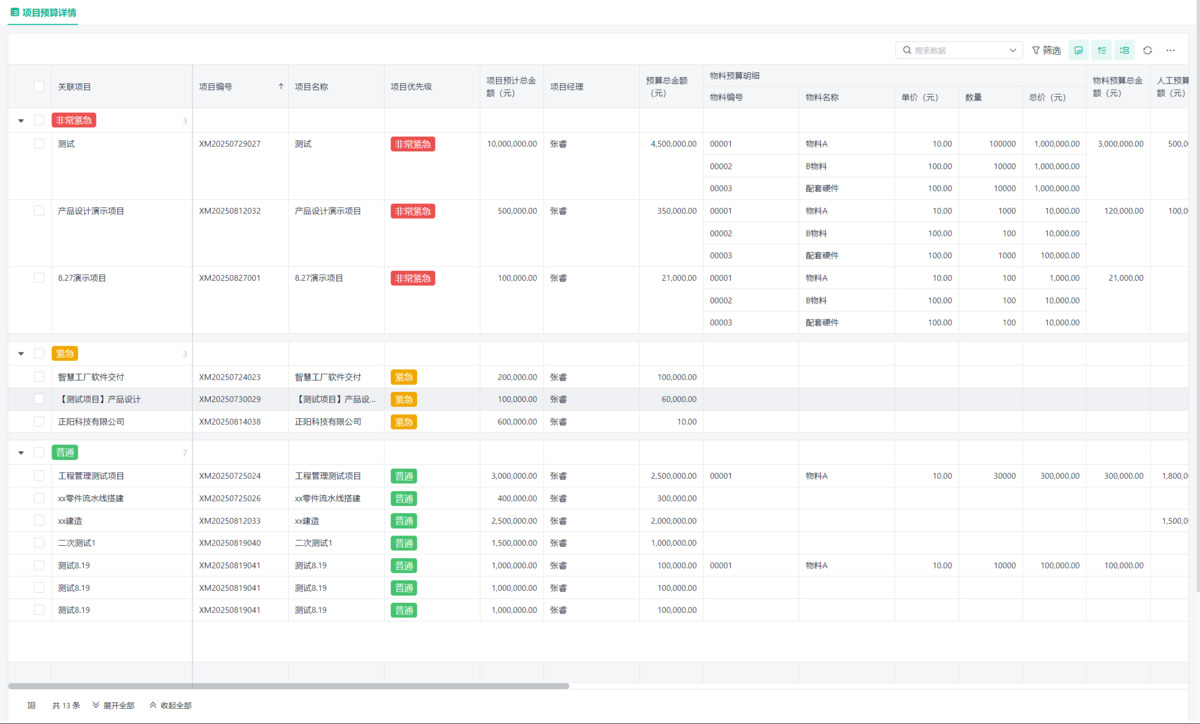Click the 展开全部 expand all button
1200x724 pixels.
click(113, 705)
